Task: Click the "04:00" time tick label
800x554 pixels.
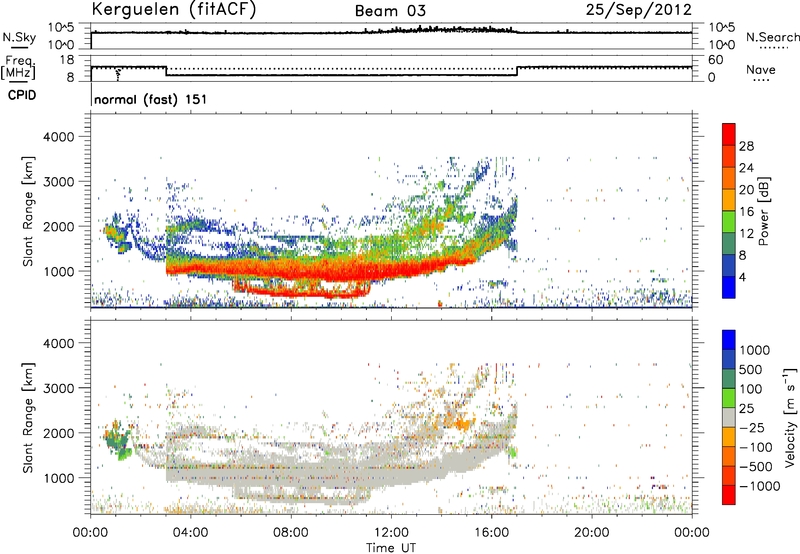Action: [x=190, y=533]
